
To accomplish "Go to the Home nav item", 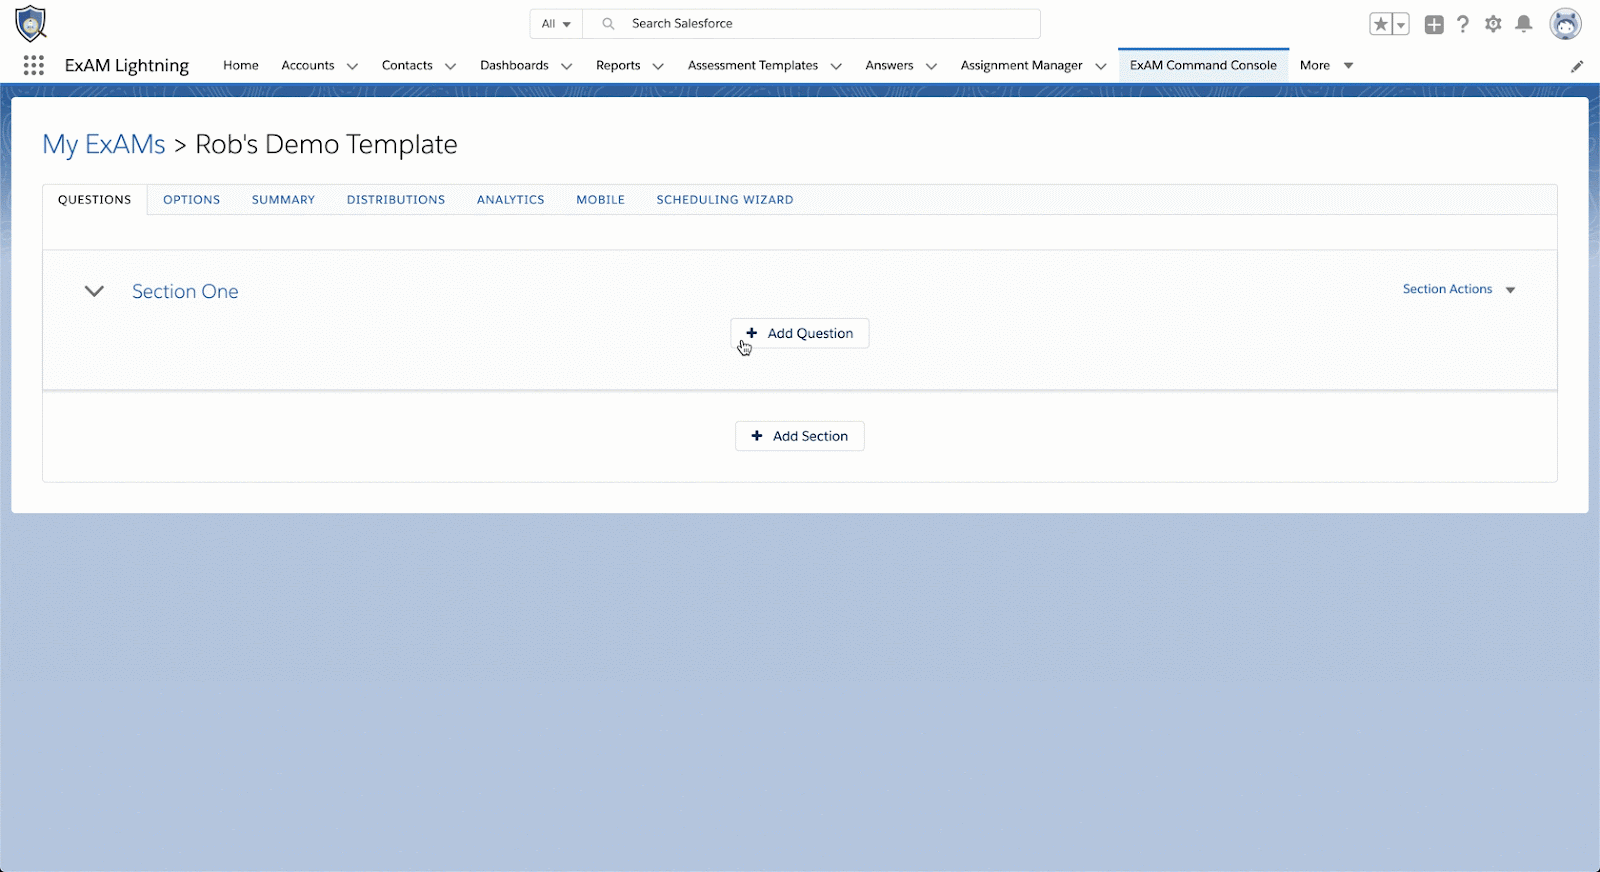I will (241, 65).
